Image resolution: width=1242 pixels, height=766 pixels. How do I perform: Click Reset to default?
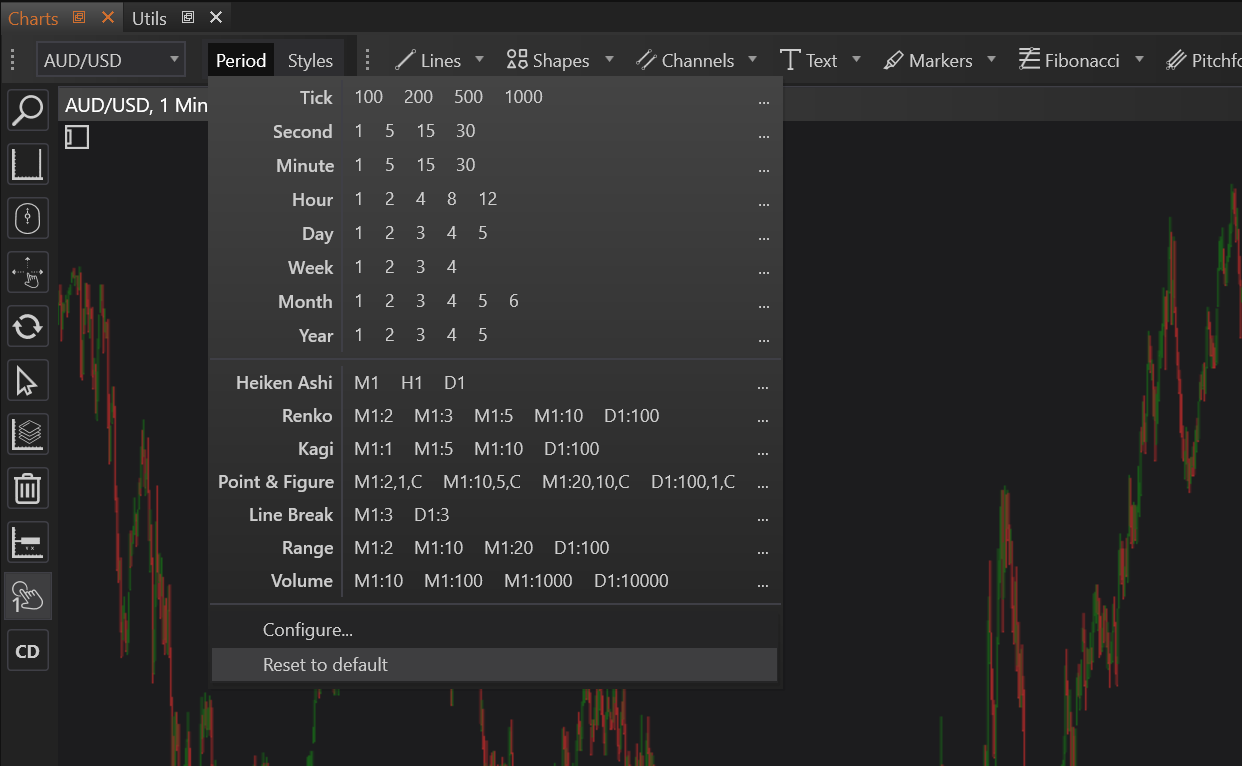(x=325, y=665)
